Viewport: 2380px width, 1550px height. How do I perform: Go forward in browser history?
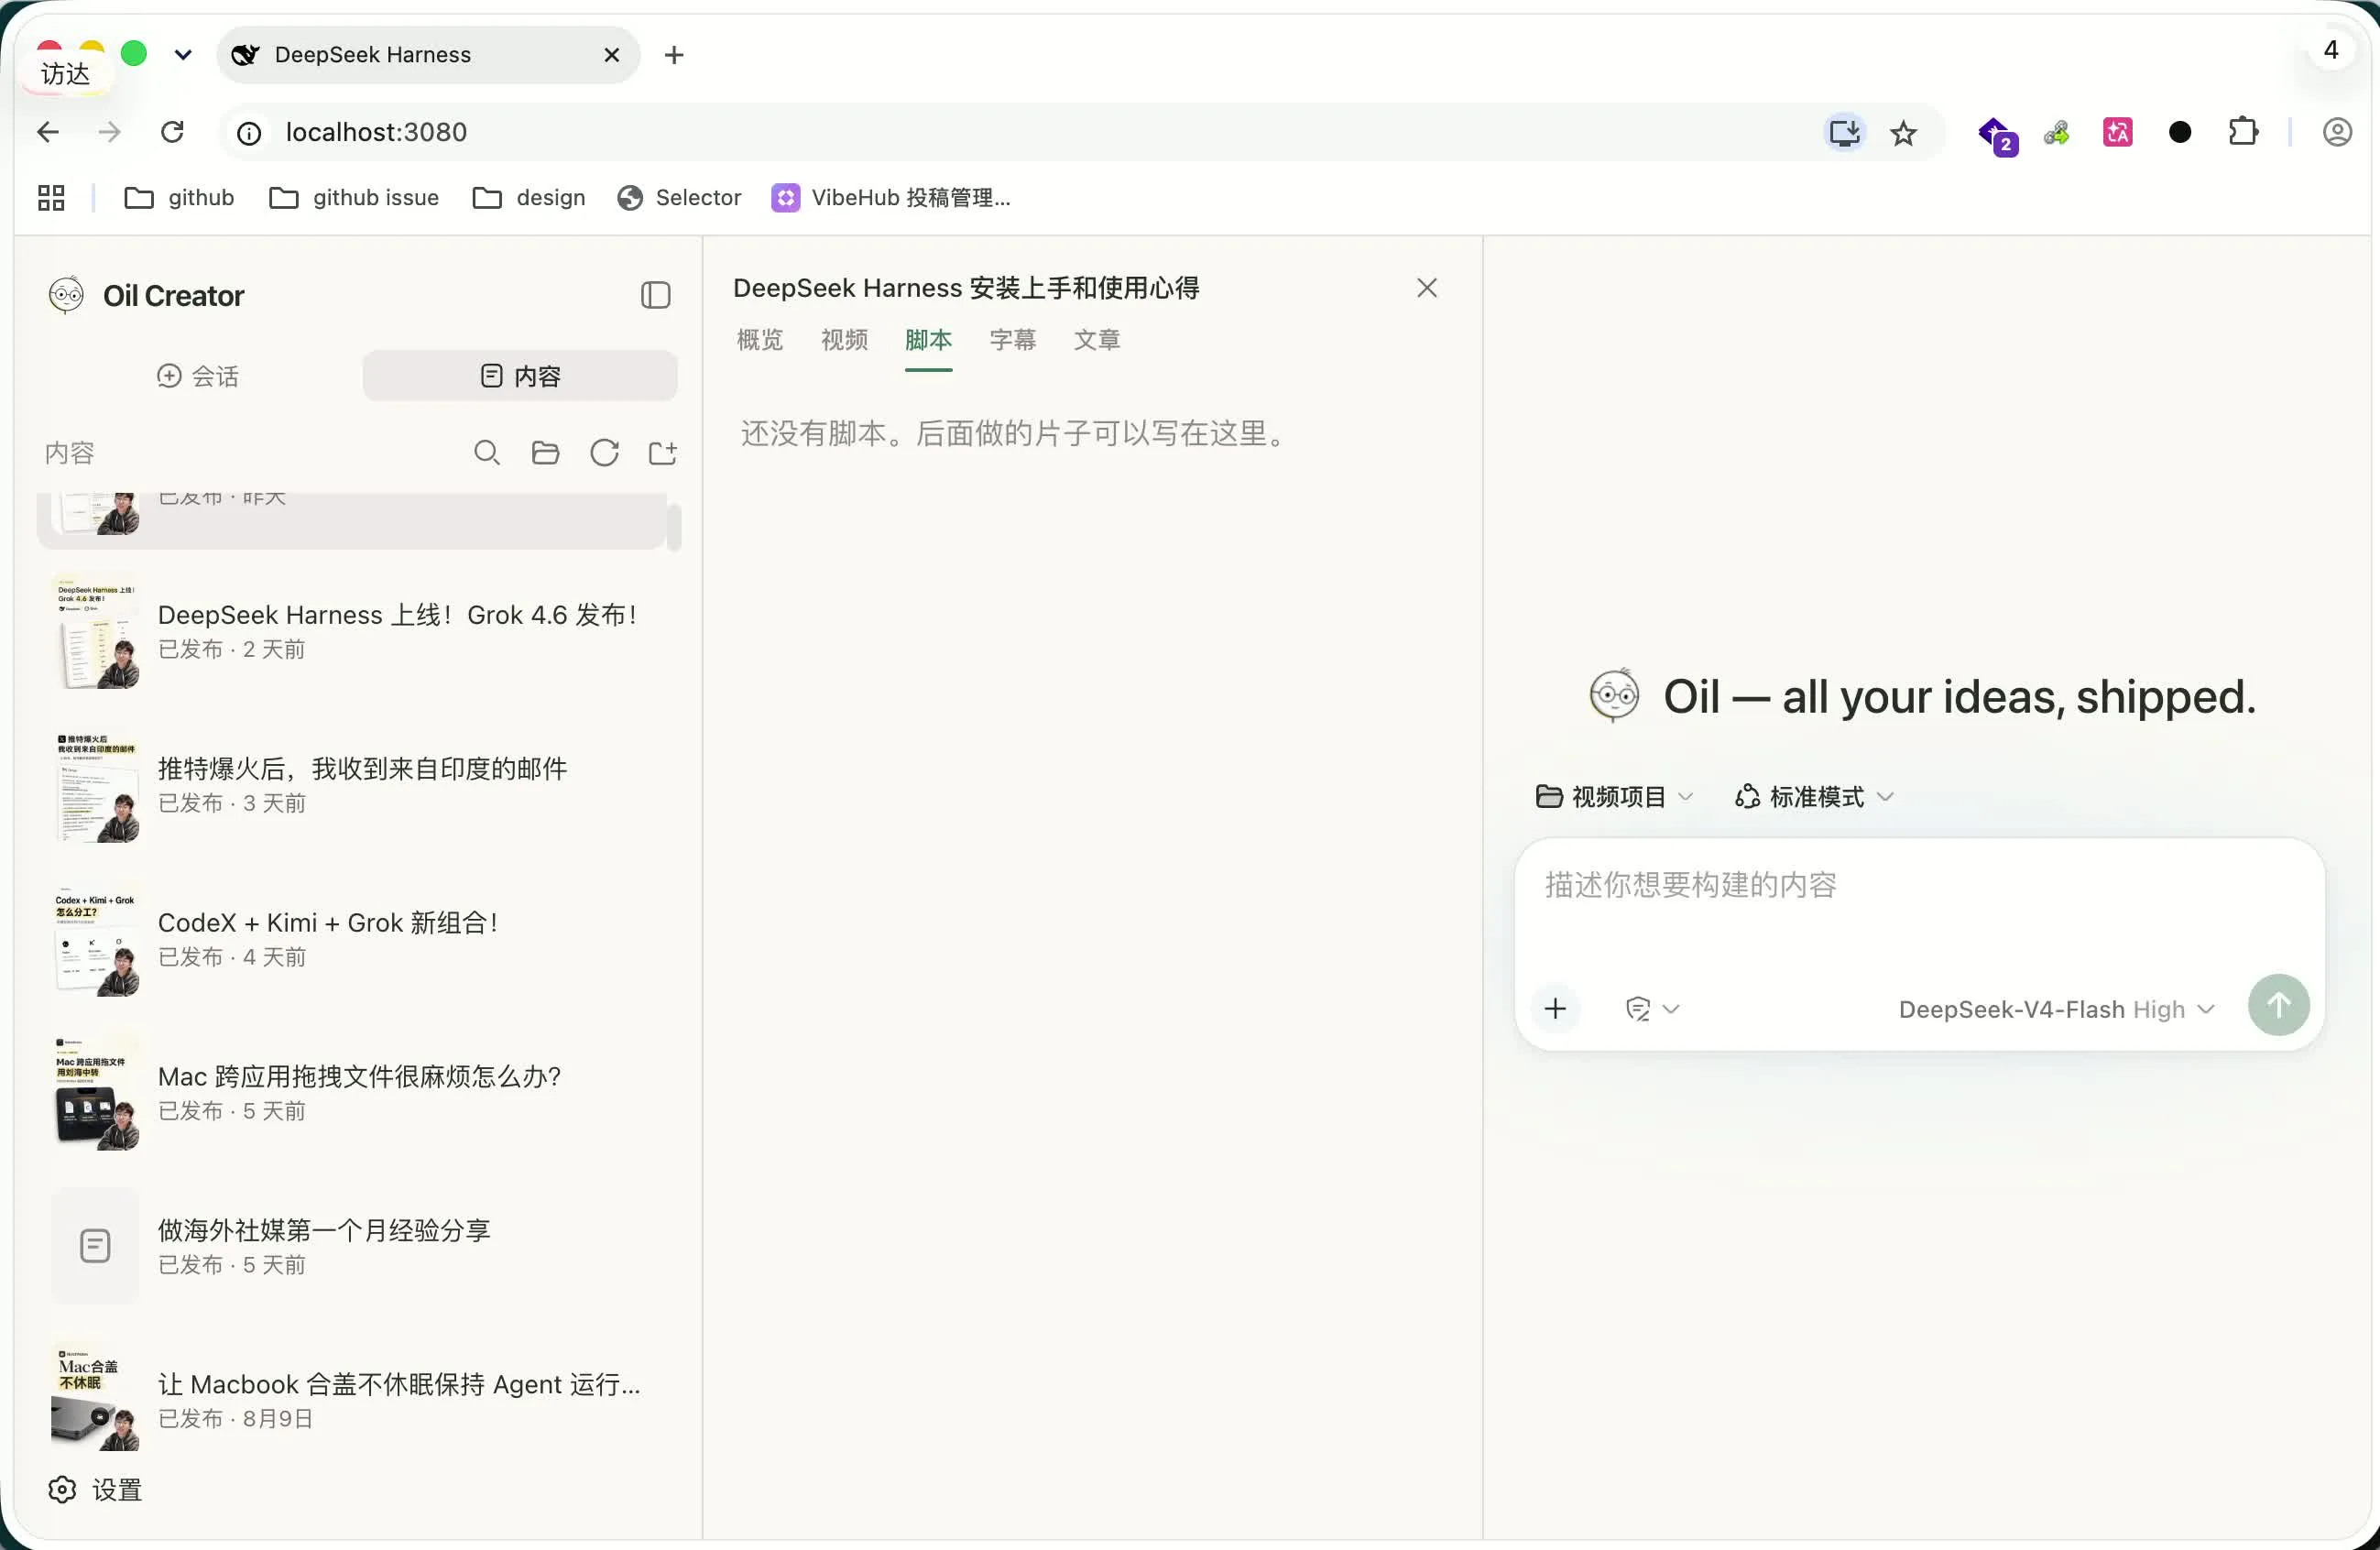click(x=110, y=132)
